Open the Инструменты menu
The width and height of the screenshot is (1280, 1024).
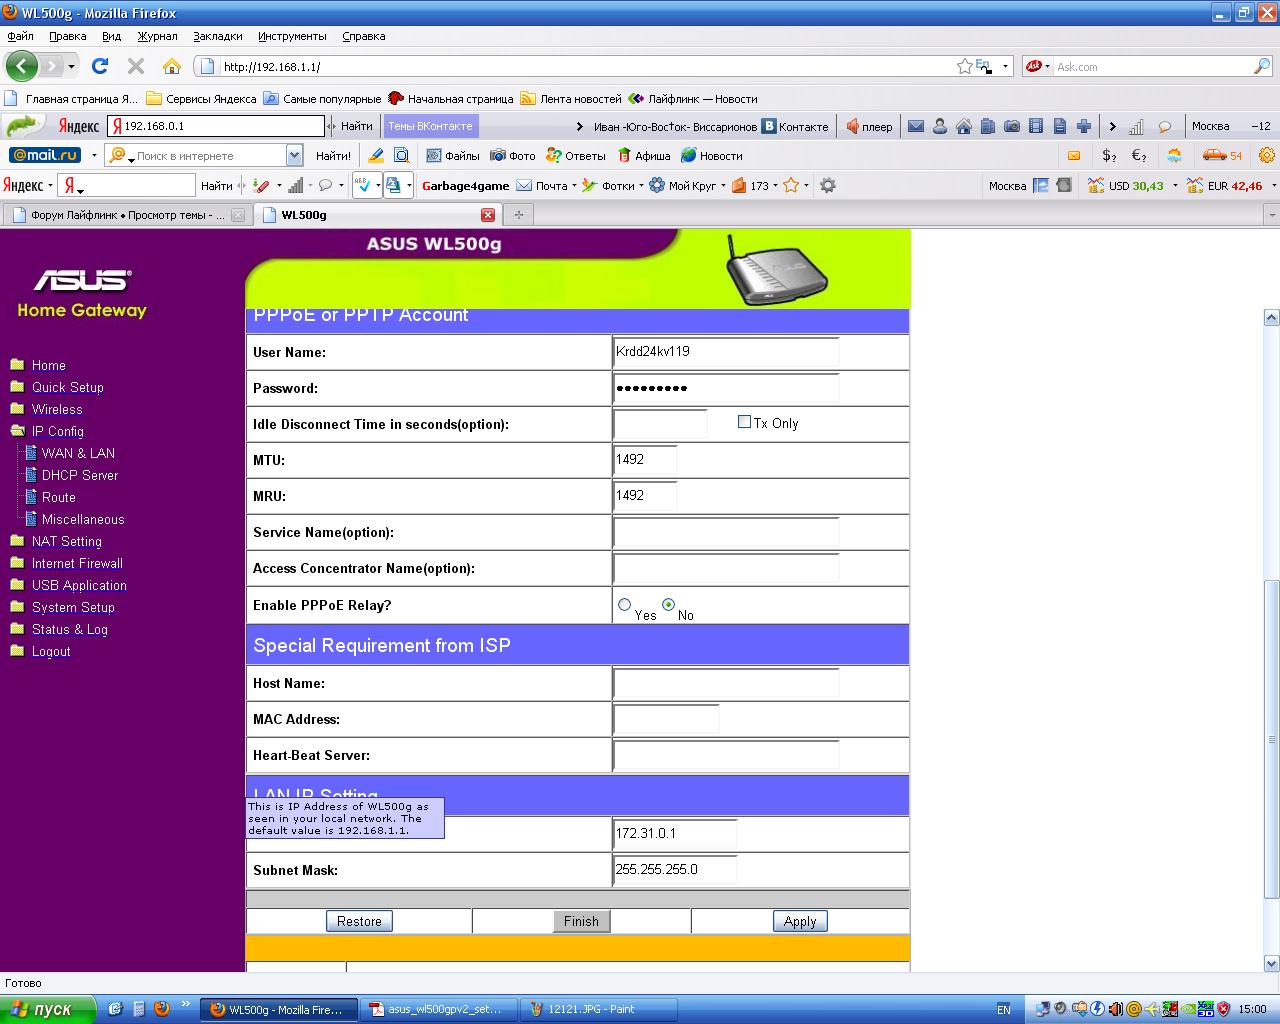click(292, 36)
